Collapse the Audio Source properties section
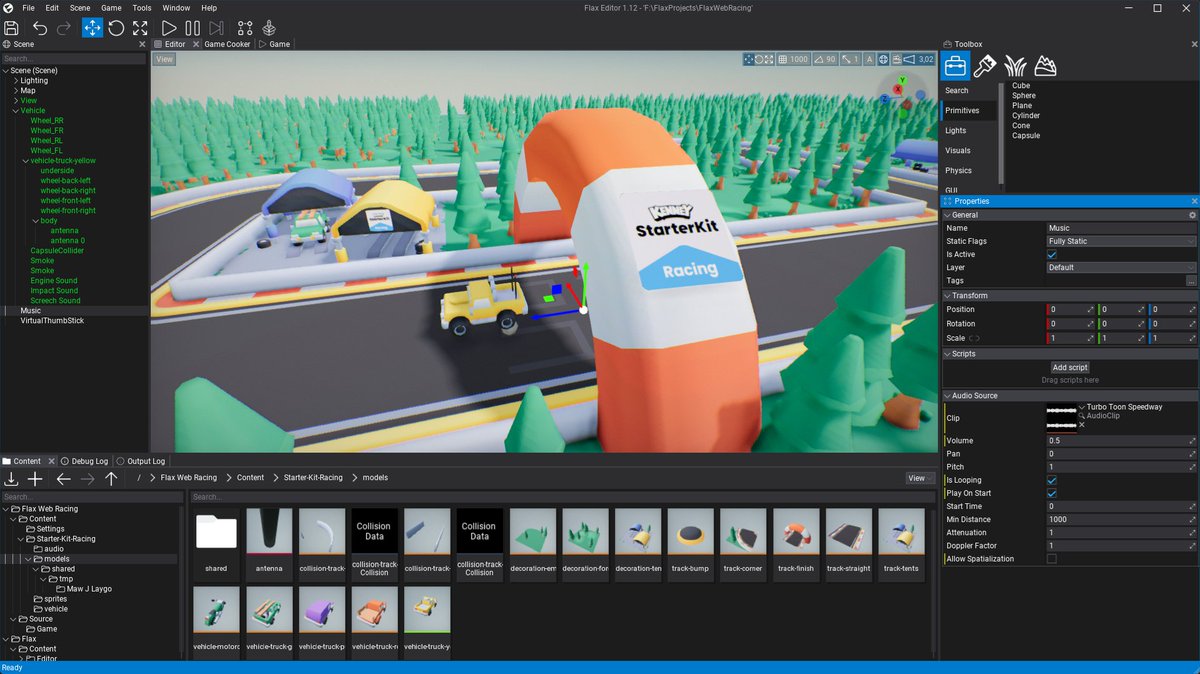The height and width of the screenshot is (674, 1200). [948, 396]
